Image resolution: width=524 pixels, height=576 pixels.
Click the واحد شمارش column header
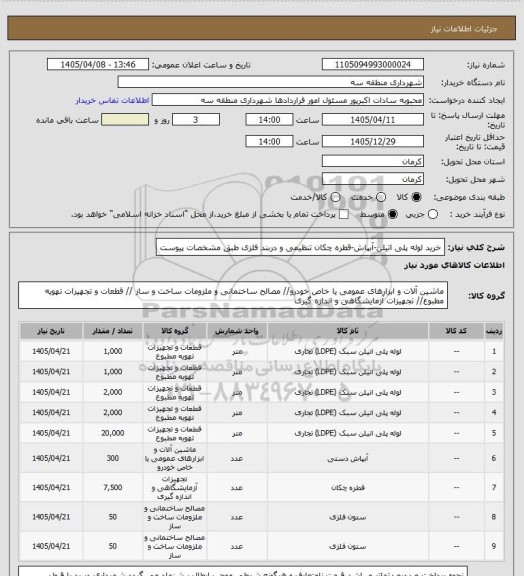click(237, 331)
